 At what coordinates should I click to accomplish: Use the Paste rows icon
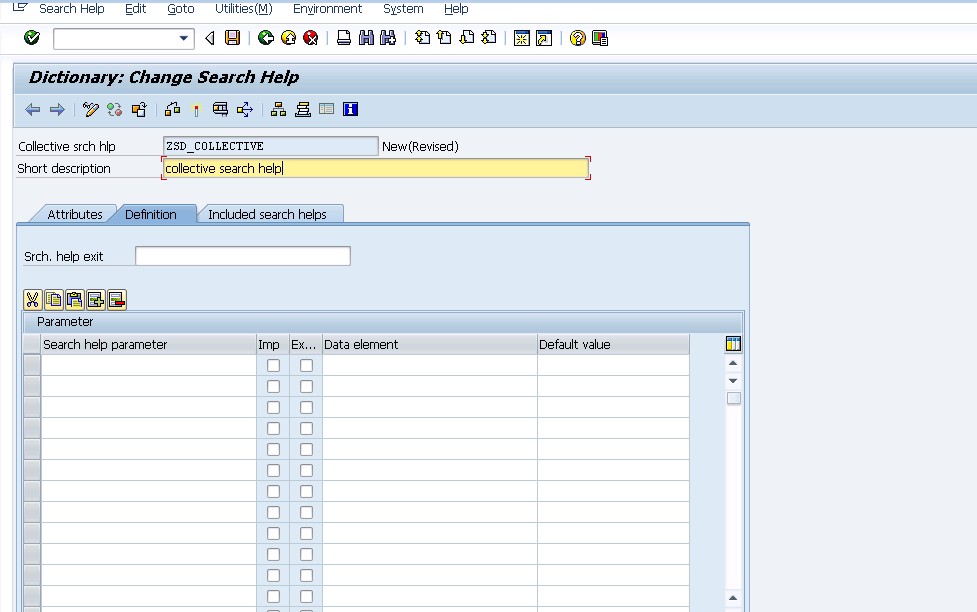pos(74,299)
